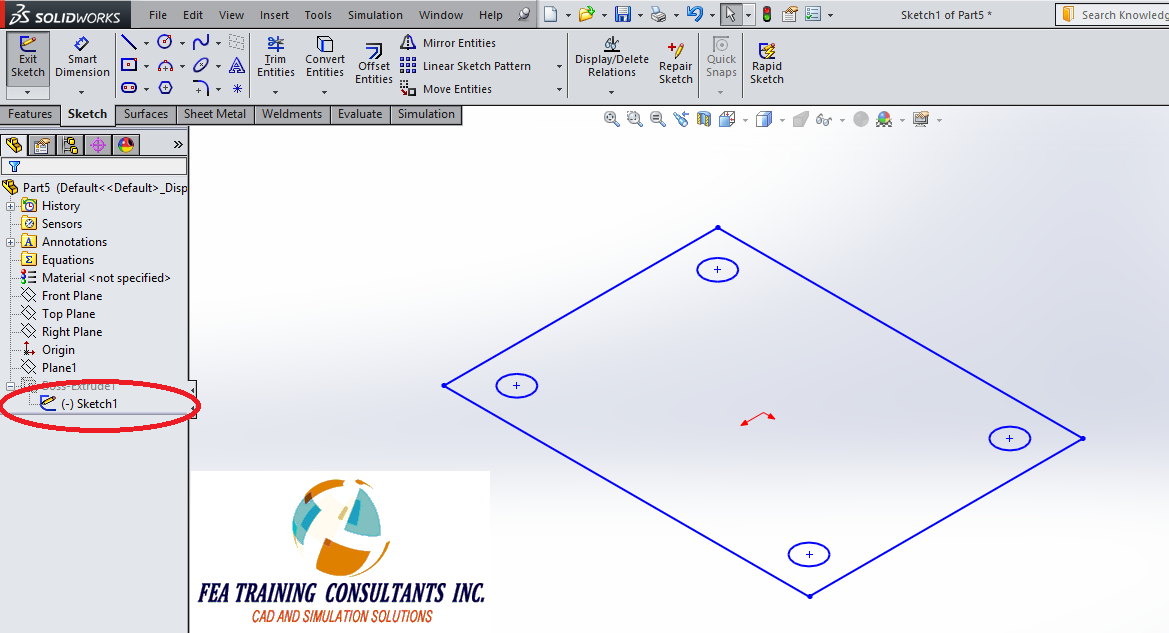Open the Line tool flyout arrow
The height and width of the screenshot is (633, 1169).
[146, 42]
